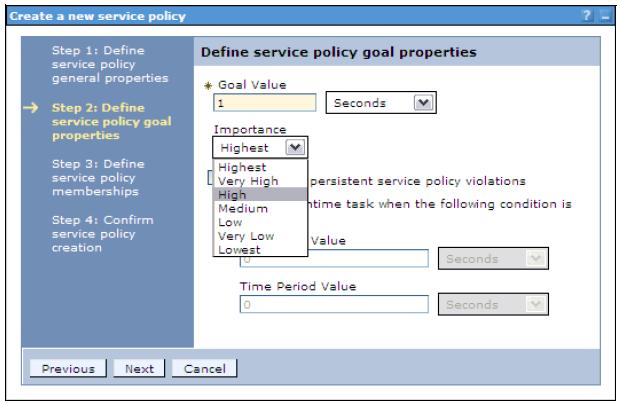This screenshot has width=617, height=404.
Task: Click the Goal Value input field
Action: point(264,103)
